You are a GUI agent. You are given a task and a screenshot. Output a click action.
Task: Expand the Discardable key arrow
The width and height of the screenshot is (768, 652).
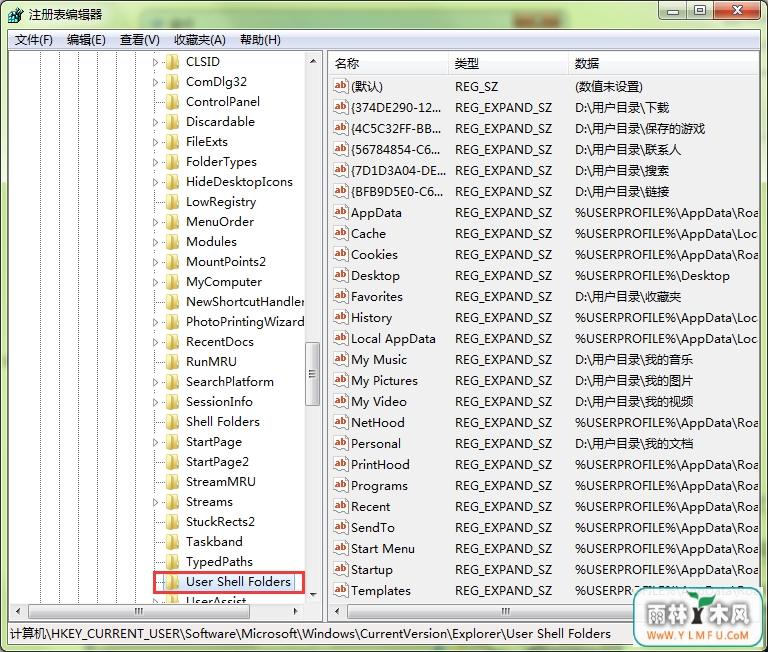[x=155, y=122]
